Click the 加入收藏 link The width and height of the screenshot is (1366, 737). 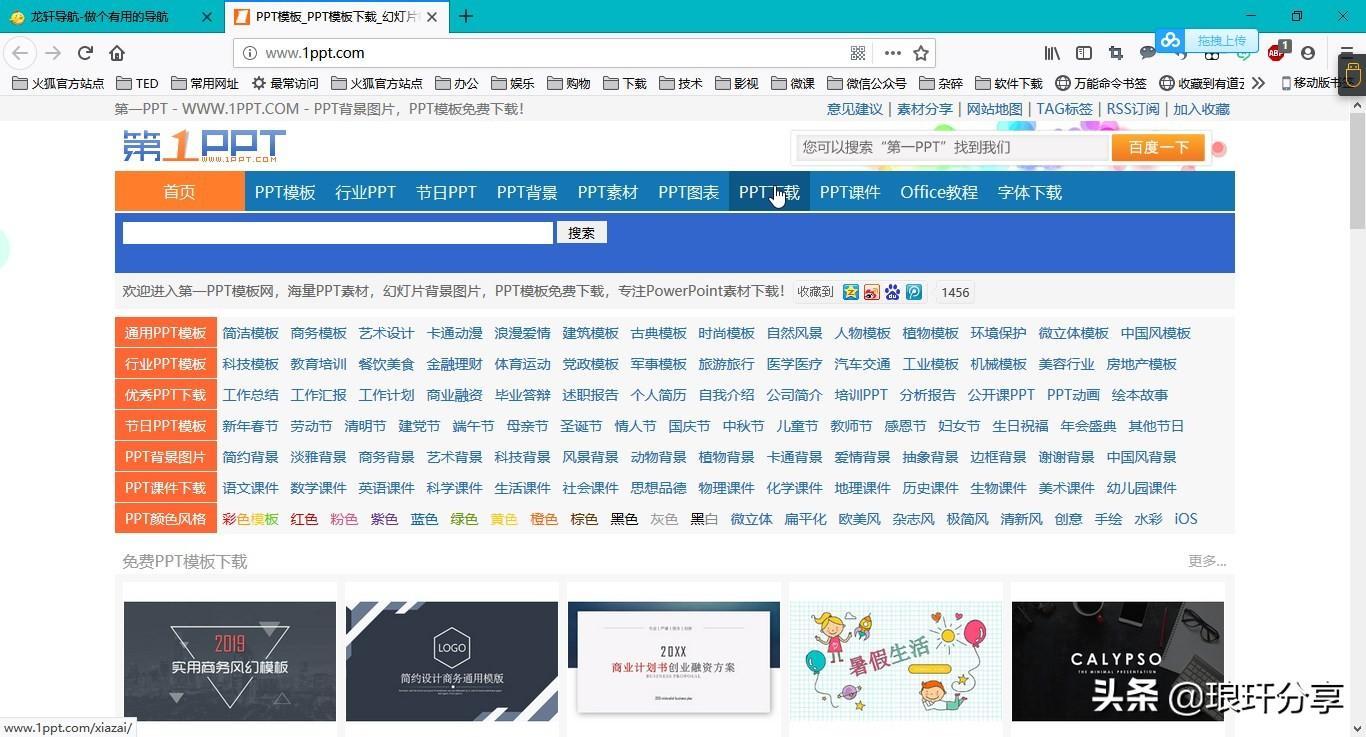coord(1201,109)
